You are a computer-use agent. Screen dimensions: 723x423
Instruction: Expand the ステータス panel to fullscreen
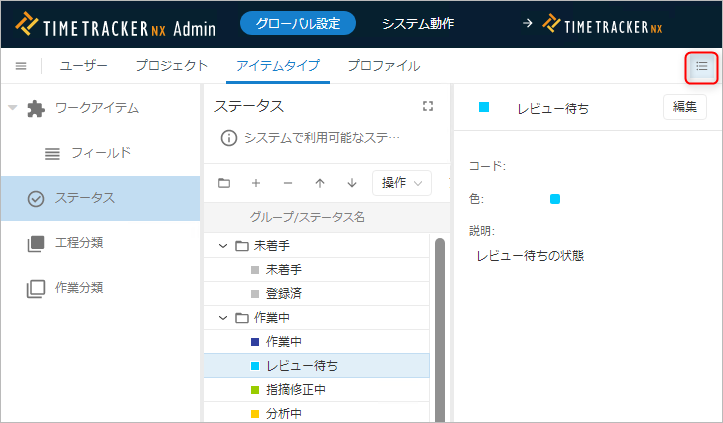click(429, 106)
